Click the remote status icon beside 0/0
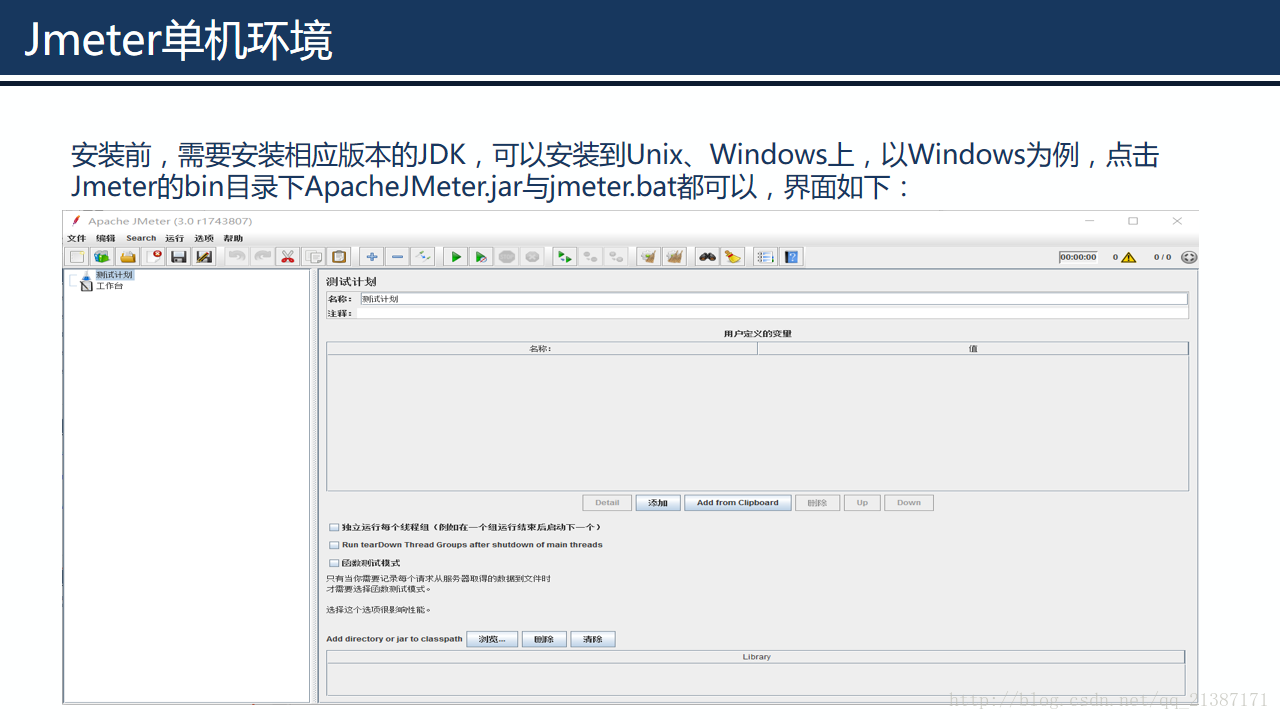The height and width of the screenshot is (720, 1280). click(1189, 257)
